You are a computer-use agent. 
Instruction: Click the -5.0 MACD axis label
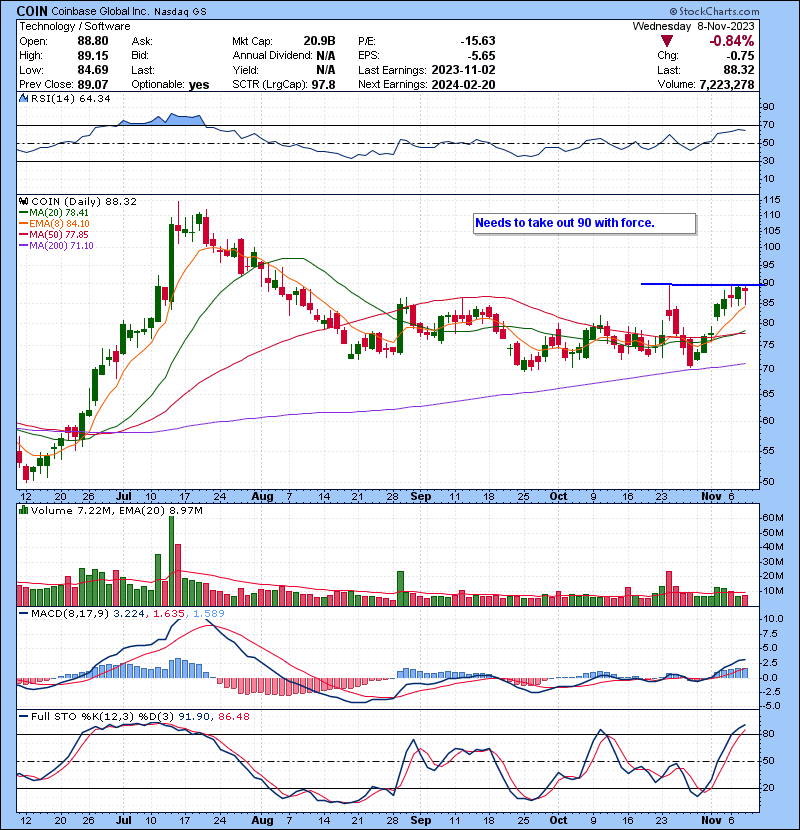click(769, 706)
